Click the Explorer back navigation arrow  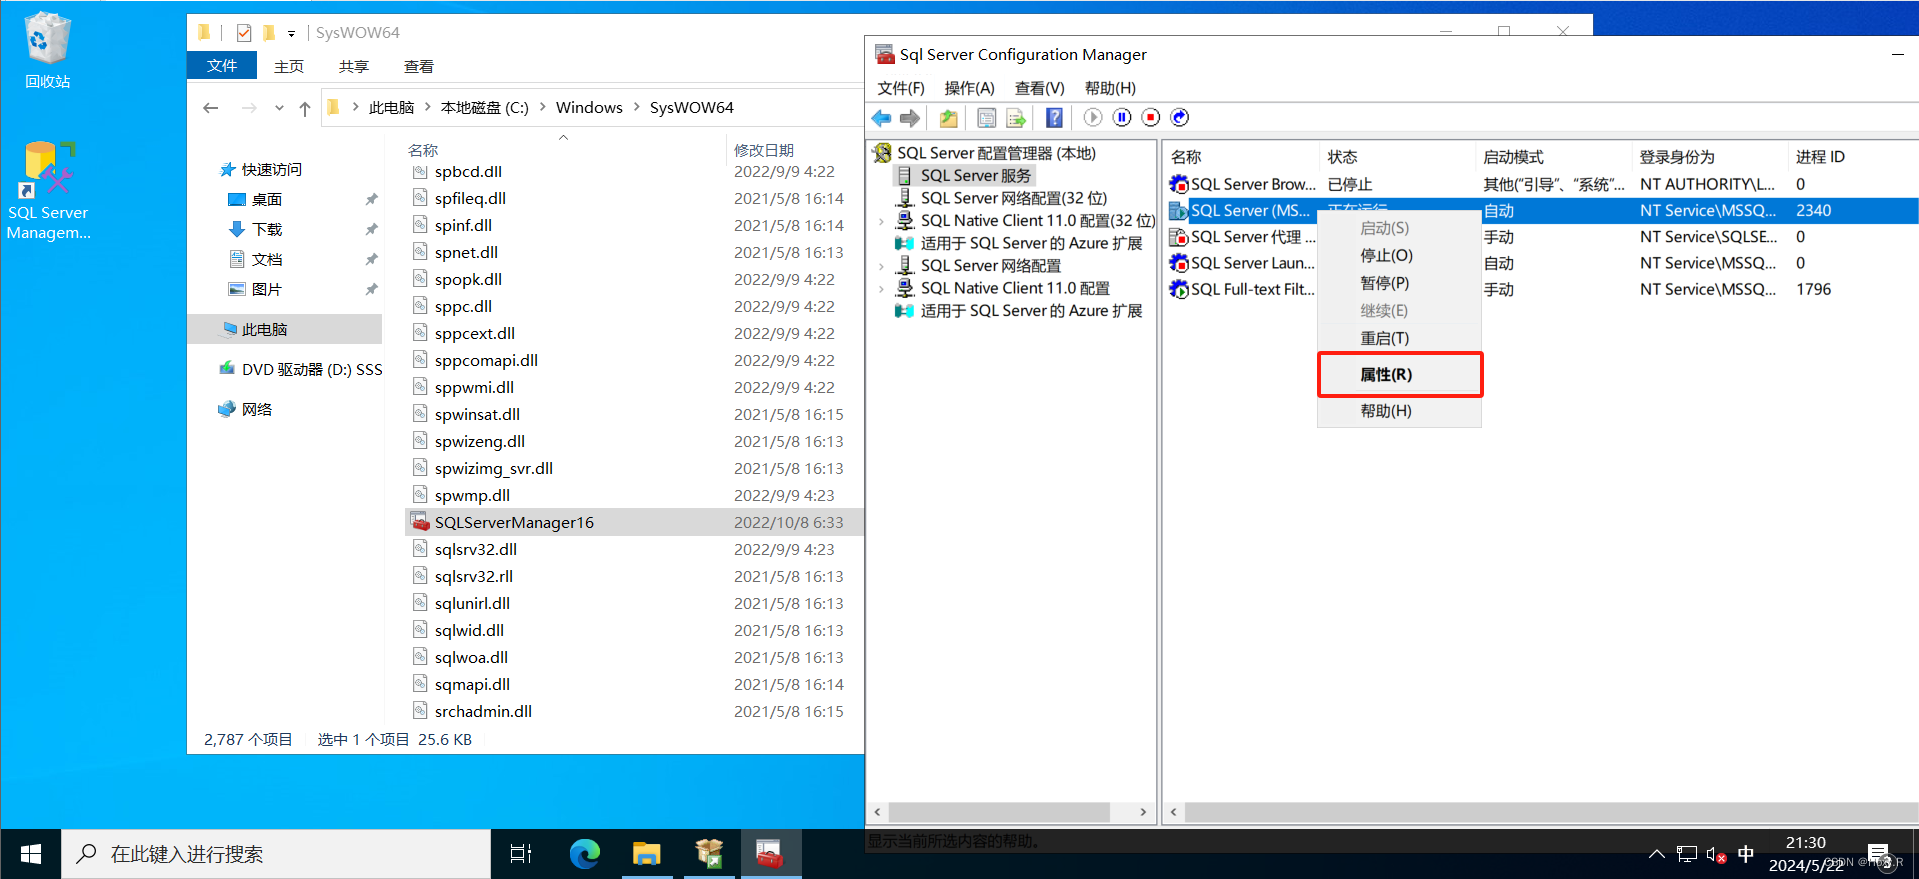(210, 108)
